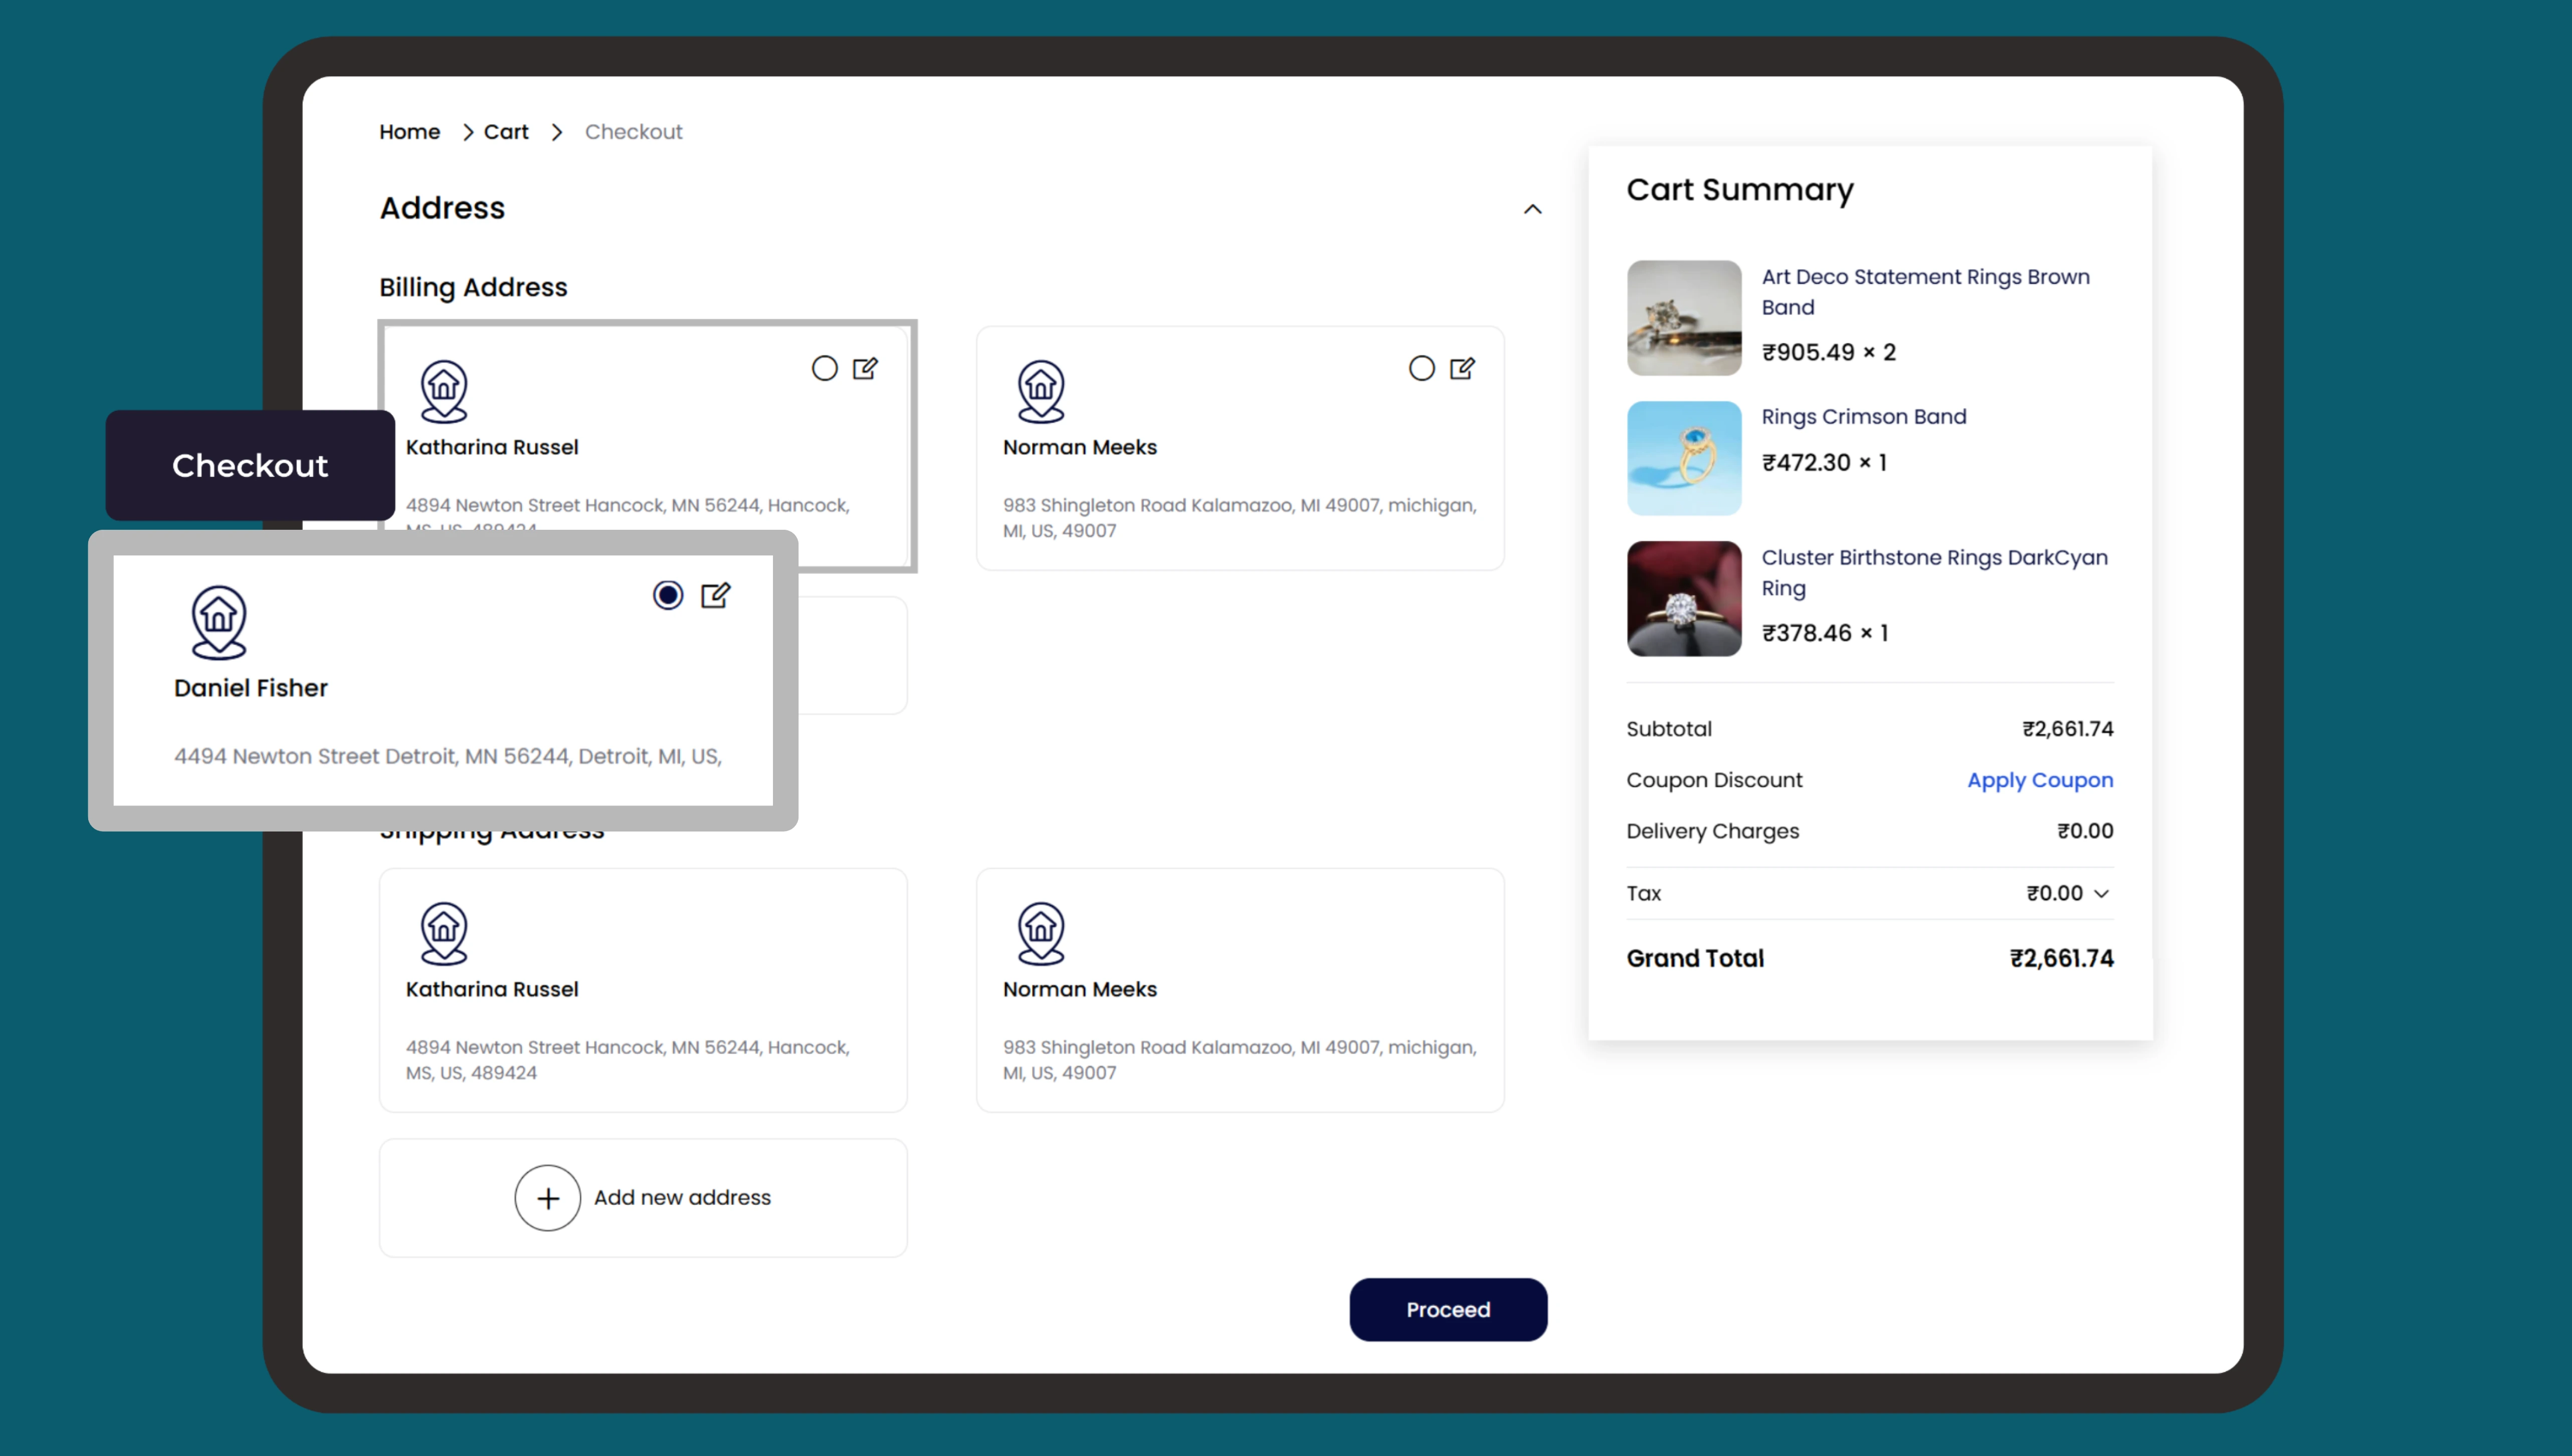Select Katharina Russel billing radio button

(824, 368)
